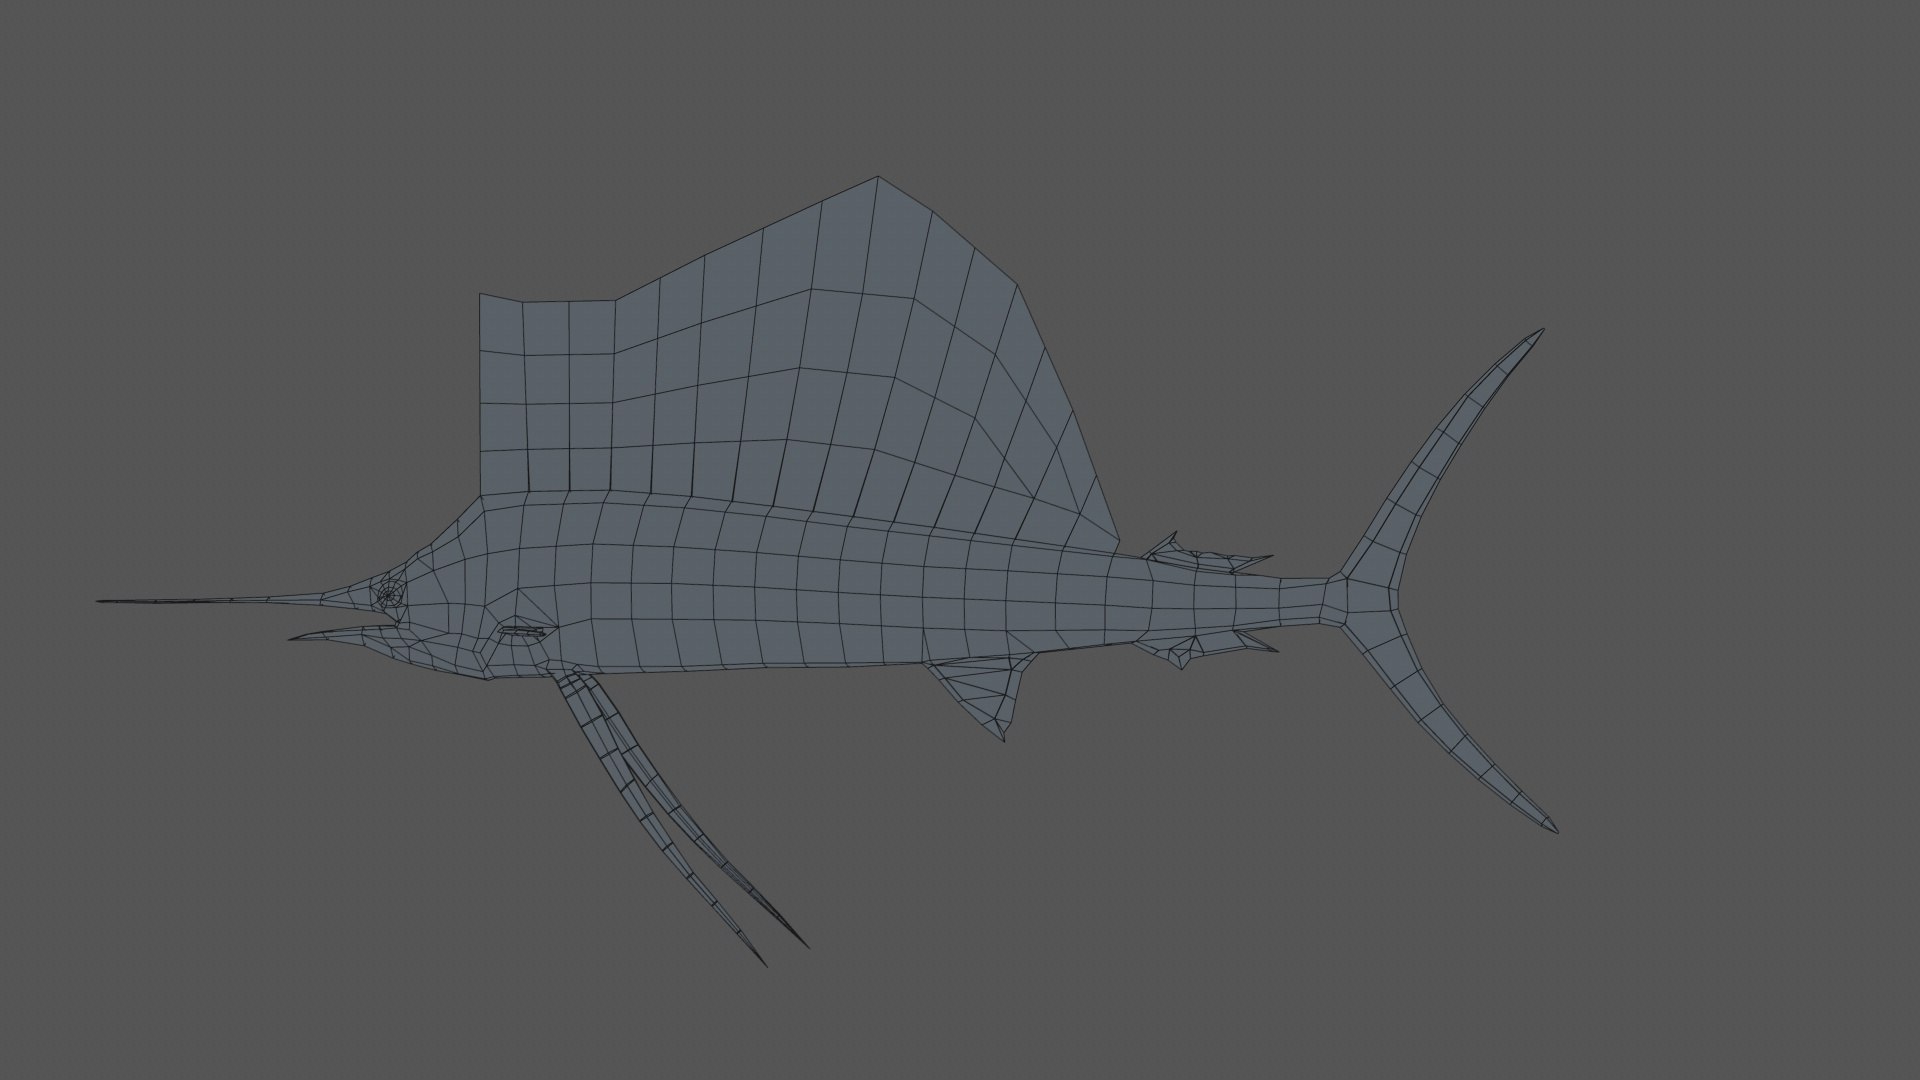This screenshot has height=1080, width=1920.
Task: Click the sailfish's eye on the head
Action: (x=389, y=595)
